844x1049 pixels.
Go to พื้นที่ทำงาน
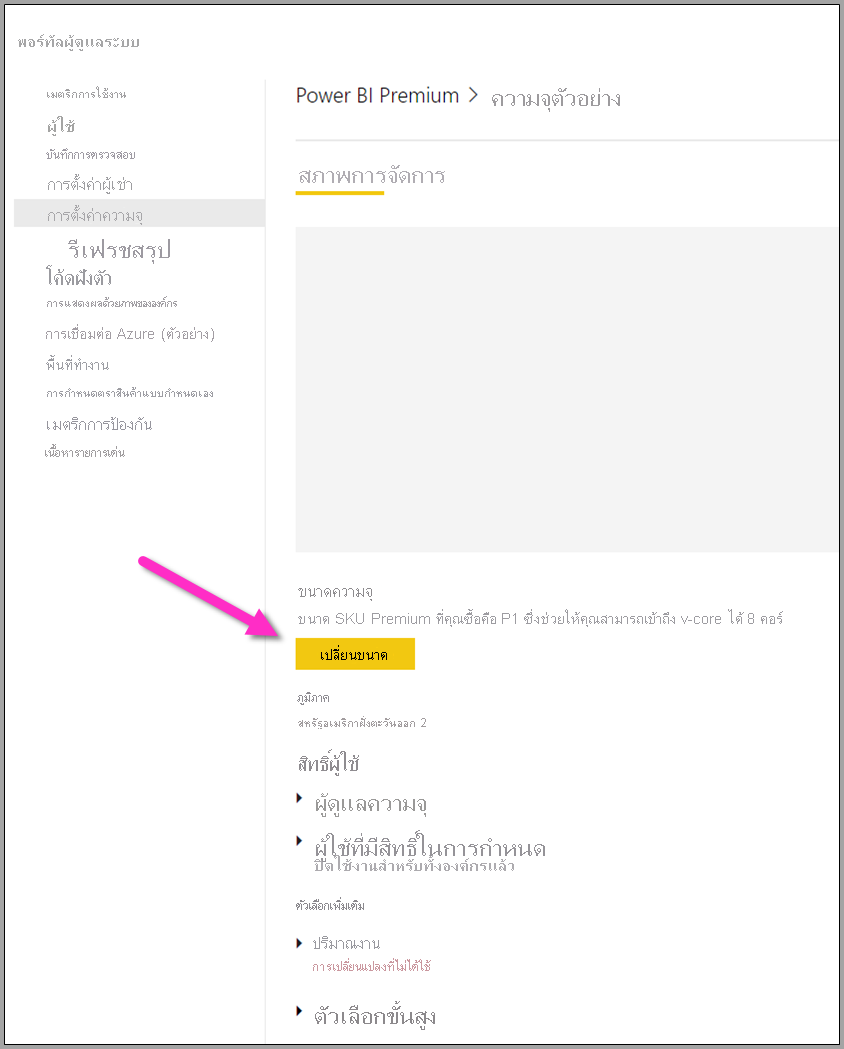(77, 365)
